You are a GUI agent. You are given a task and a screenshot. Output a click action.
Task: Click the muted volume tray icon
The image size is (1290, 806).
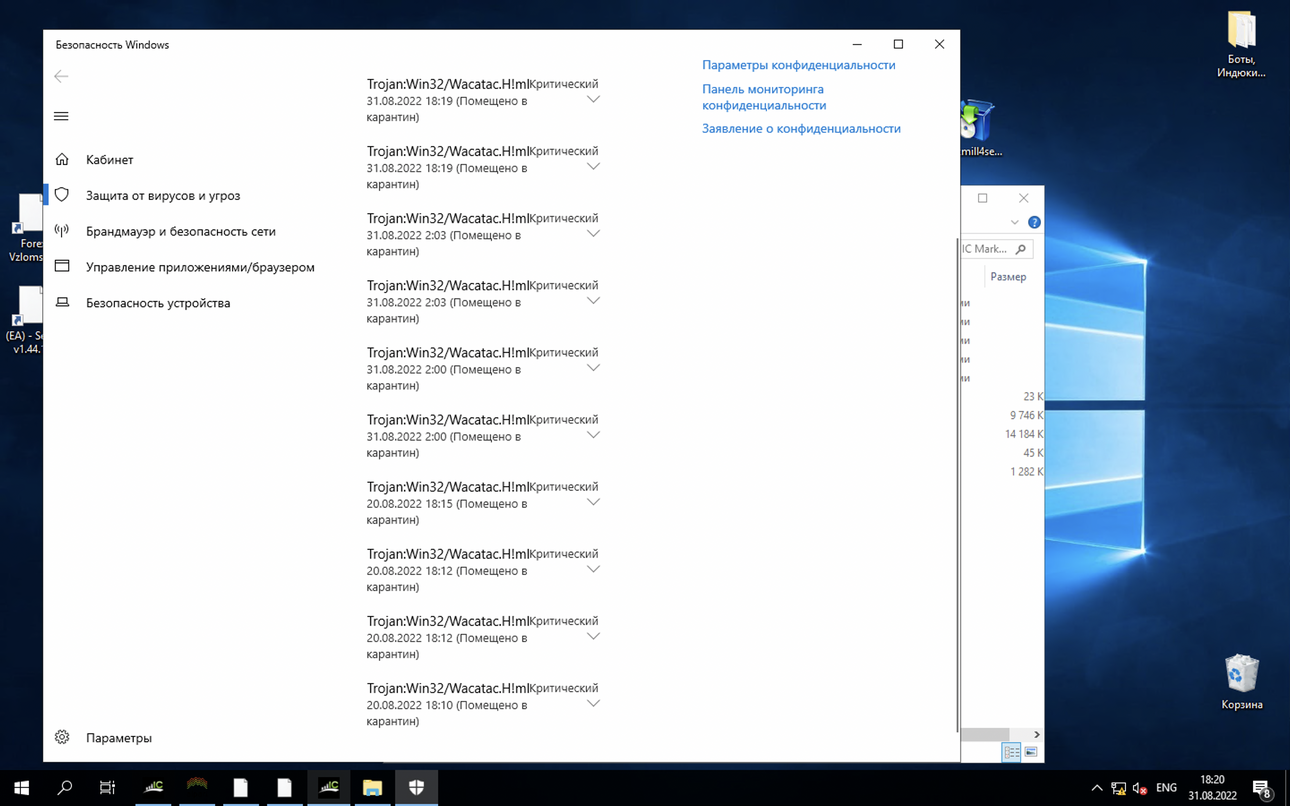[x=1140, y=788]
